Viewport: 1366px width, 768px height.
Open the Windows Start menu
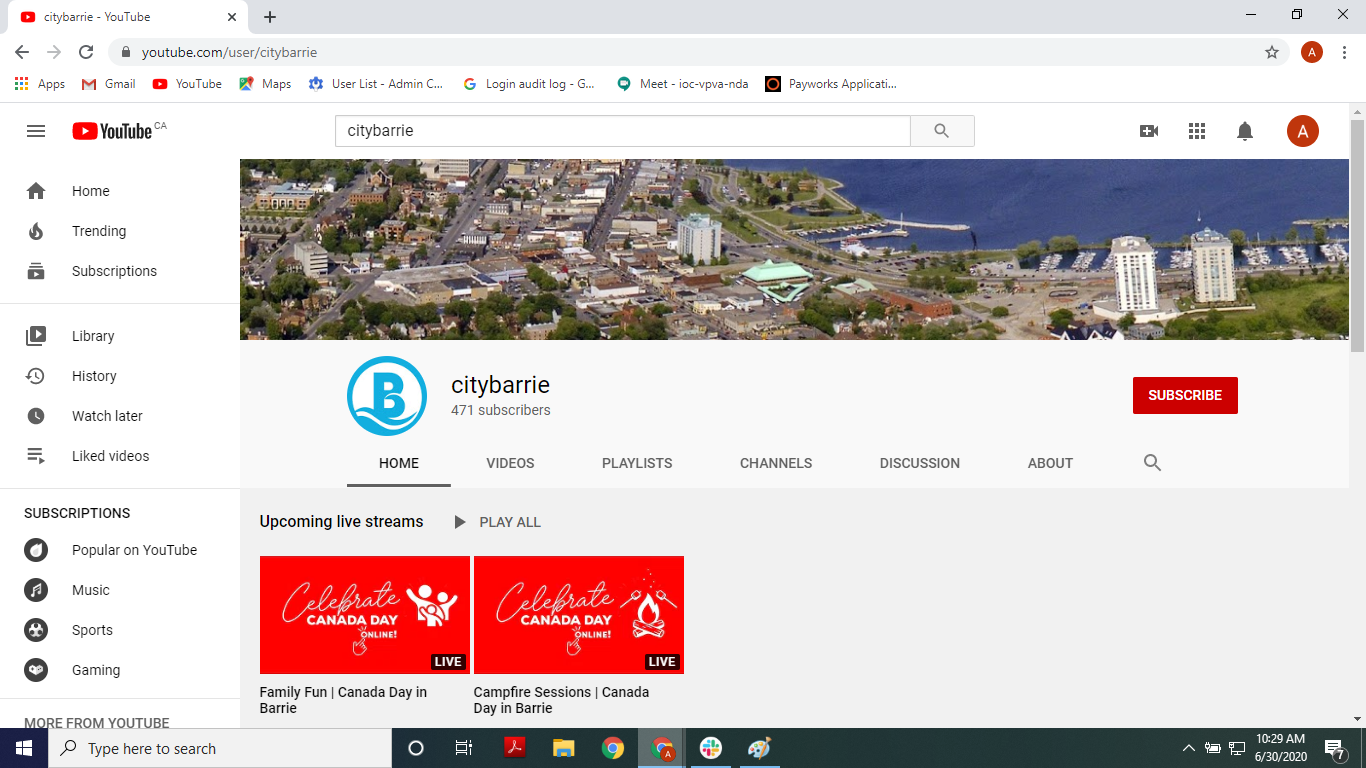24,748
